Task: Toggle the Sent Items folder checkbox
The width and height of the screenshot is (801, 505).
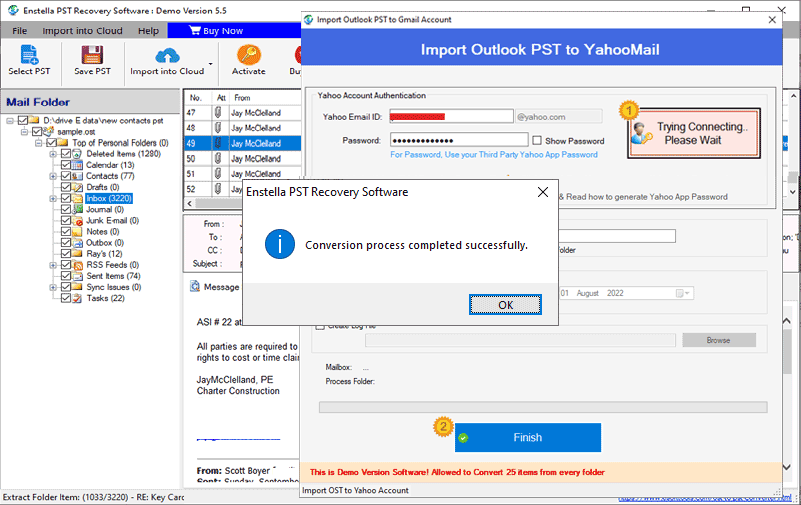Action: [x=66, y=276]
